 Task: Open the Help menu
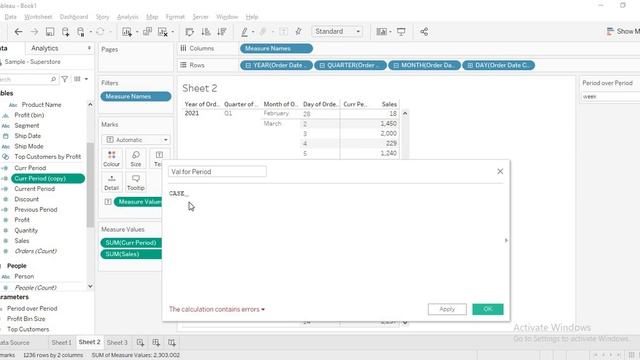pyautogui.click(x=252, y=17)
